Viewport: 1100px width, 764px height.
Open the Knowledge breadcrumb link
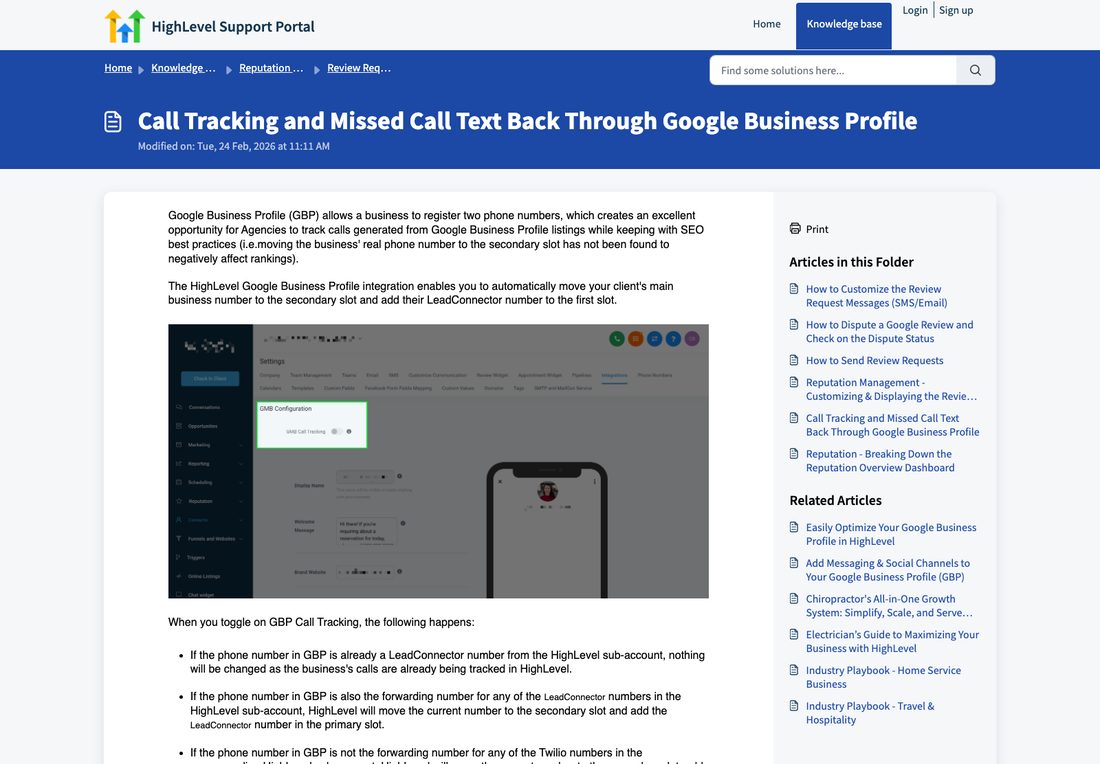click(x=183, y=68)
